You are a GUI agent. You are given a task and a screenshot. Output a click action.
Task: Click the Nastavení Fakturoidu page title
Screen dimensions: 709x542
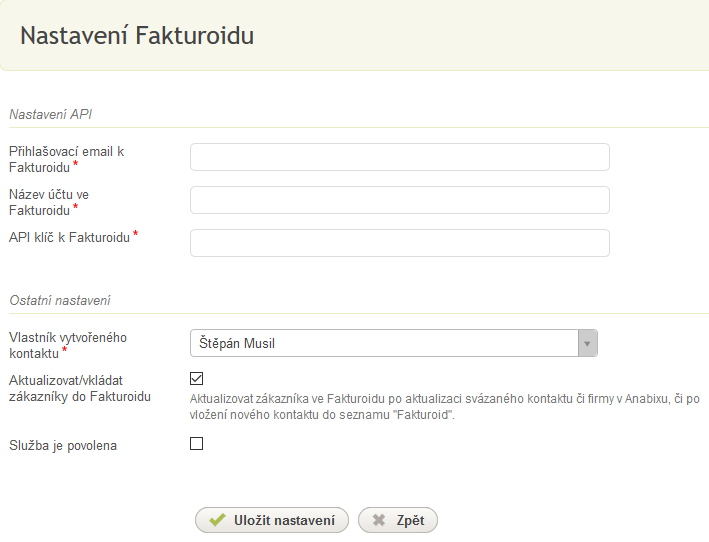click(x=137, y=35)
